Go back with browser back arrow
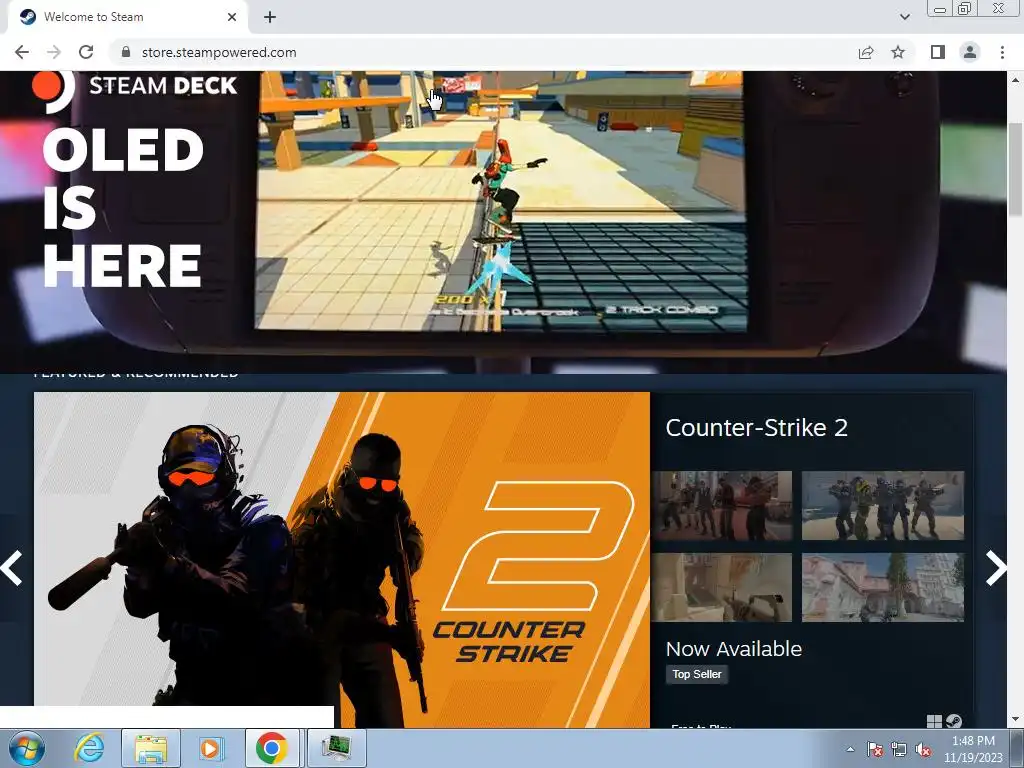This screenshot has width=1024, height=768. (22, 52)
